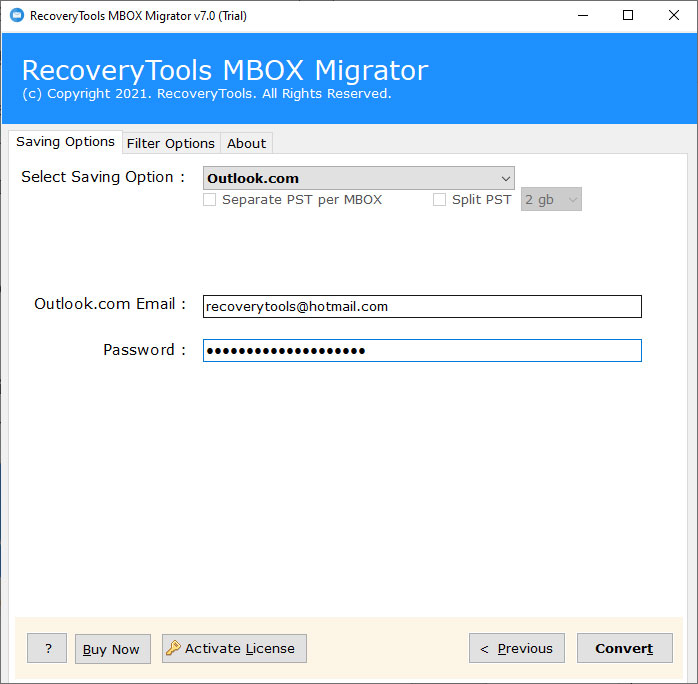Toggle the Split PST checkbox
The height and width of the screenshot is (684, 698).
[439, 199]
